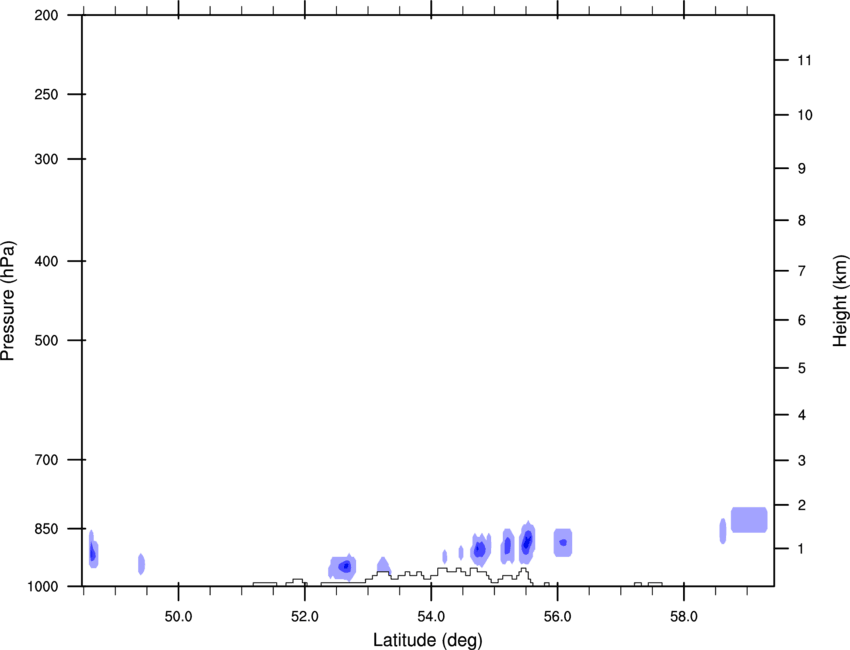The image size is (850, 650).
Task: Click the pressure label '400'
Action: [x=46, y=261]
